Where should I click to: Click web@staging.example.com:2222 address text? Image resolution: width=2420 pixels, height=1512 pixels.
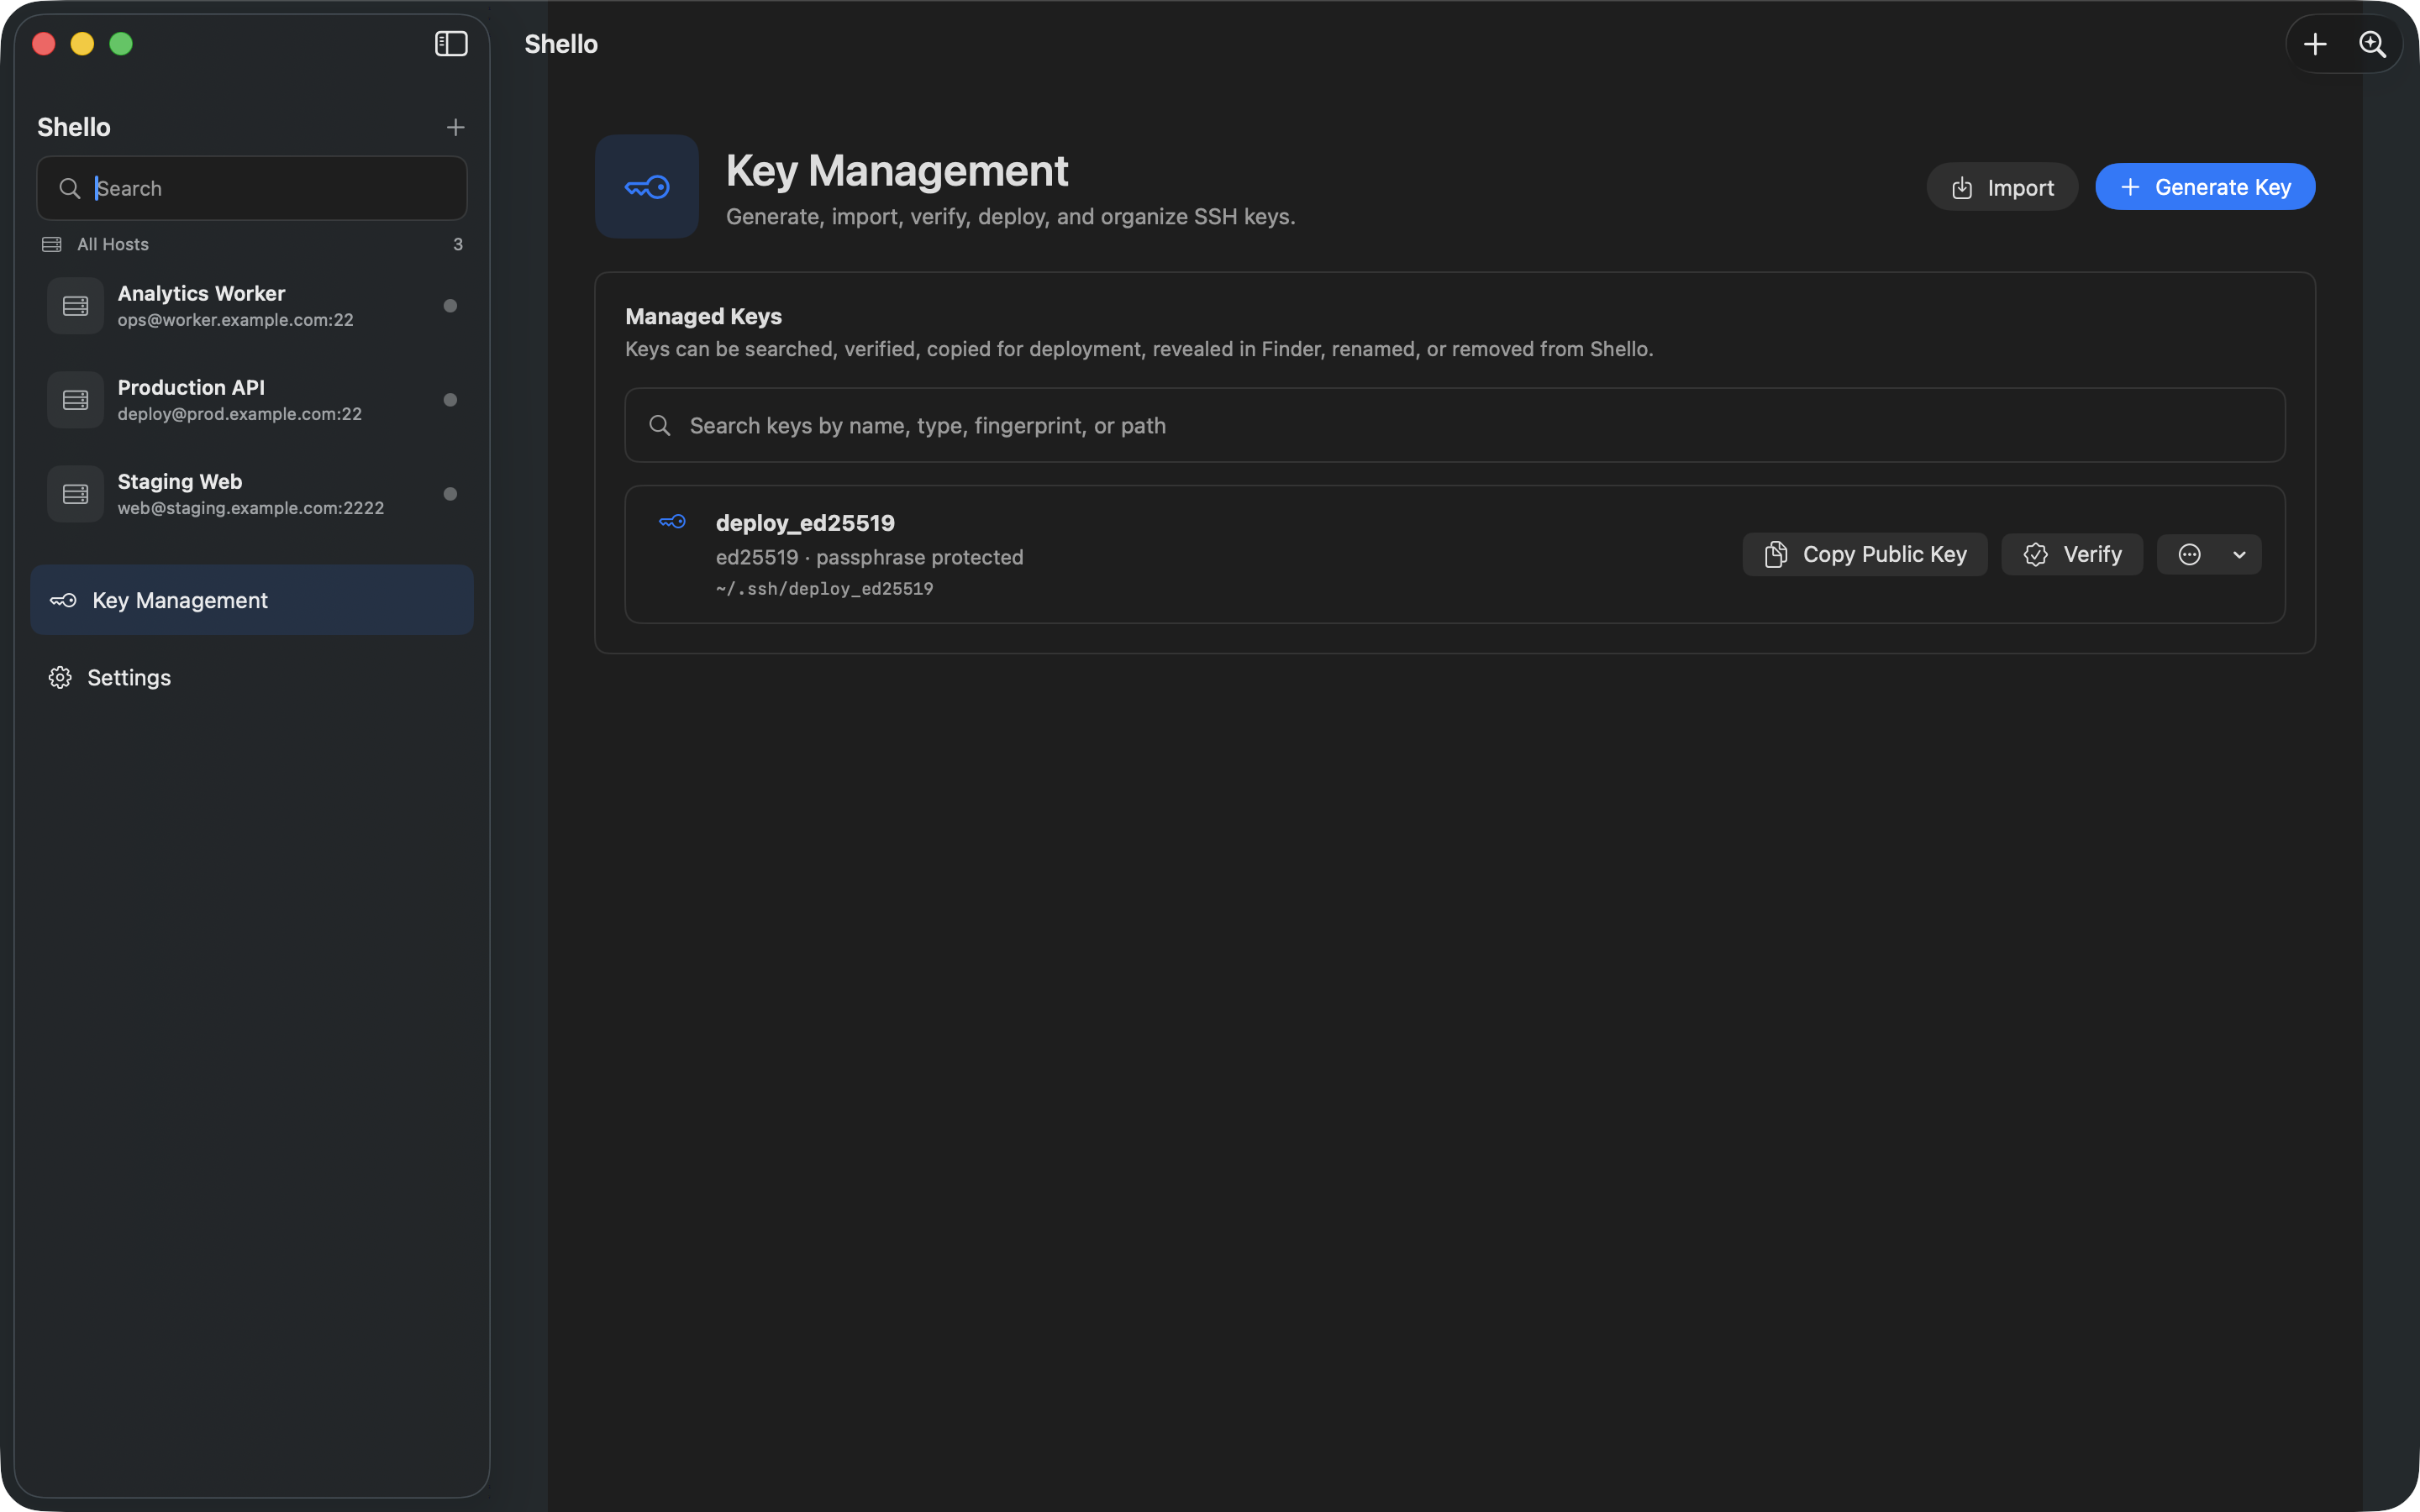pos(250,508)
